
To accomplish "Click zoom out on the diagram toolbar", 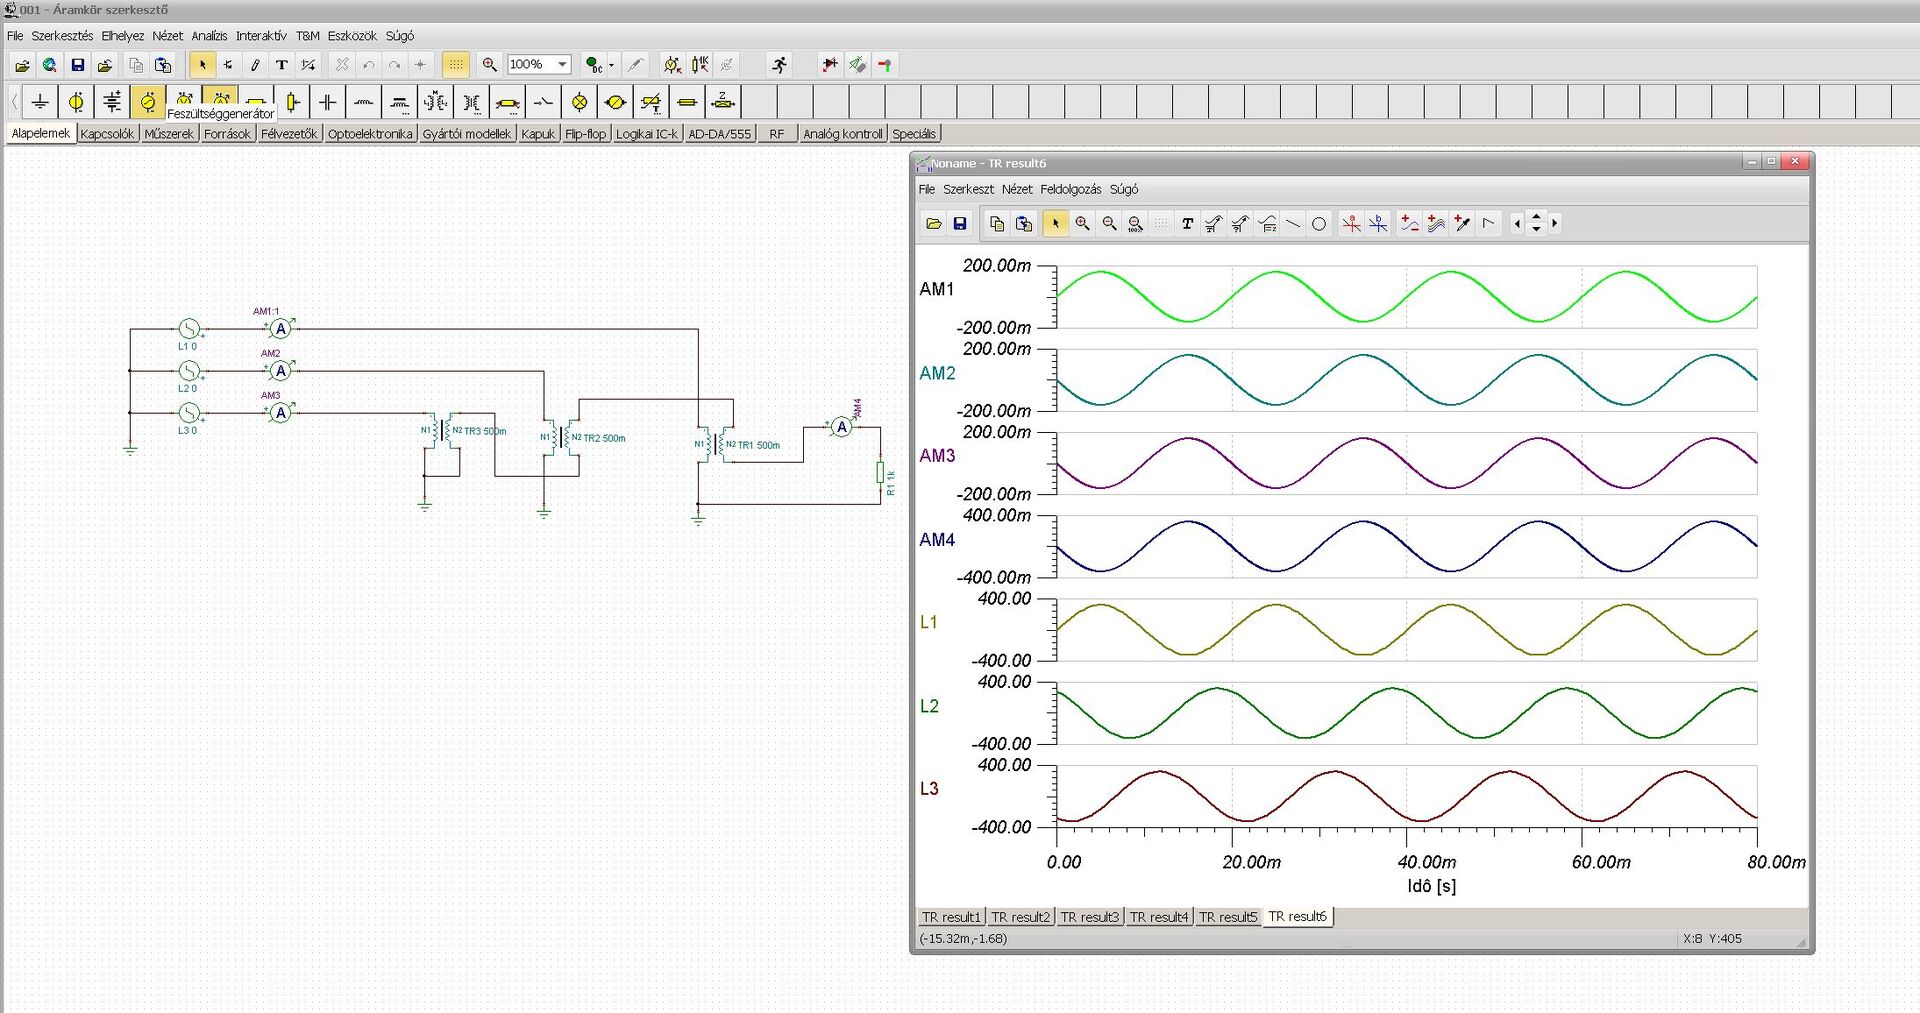I will (x=1109, y=224).
